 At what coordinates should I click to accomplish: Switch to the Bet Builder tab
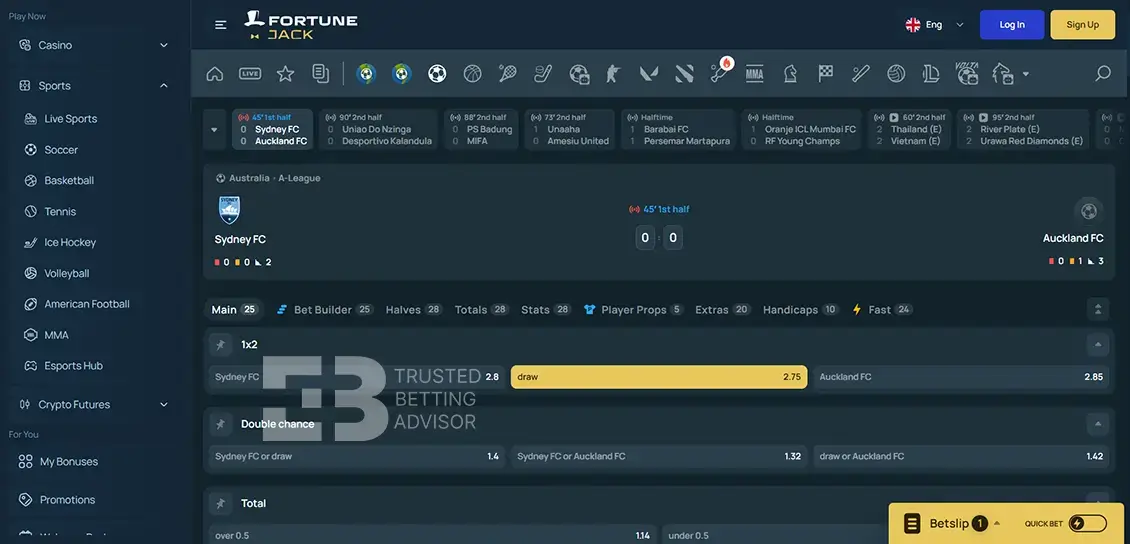tap(324, 310)
